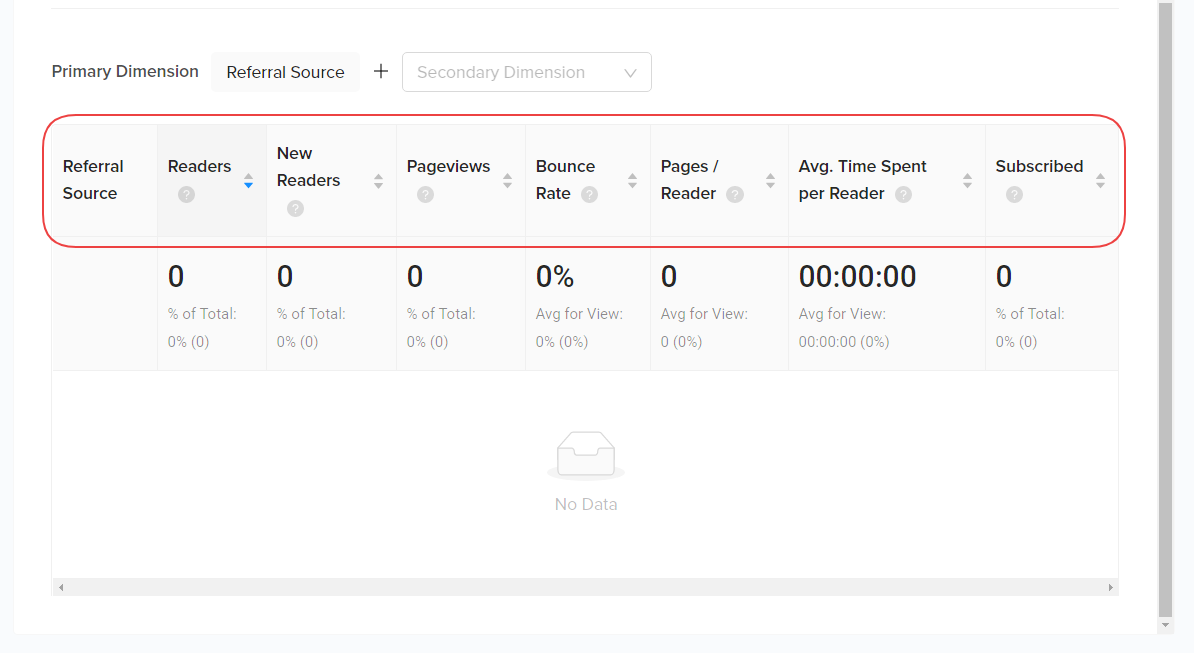1194x653 pixels.
Task: Select the Referral Source primary dimension
Action: pos(285,72)
